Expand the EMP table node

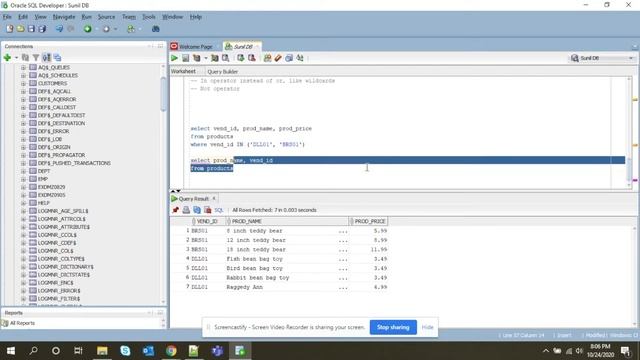pos(23,179)
